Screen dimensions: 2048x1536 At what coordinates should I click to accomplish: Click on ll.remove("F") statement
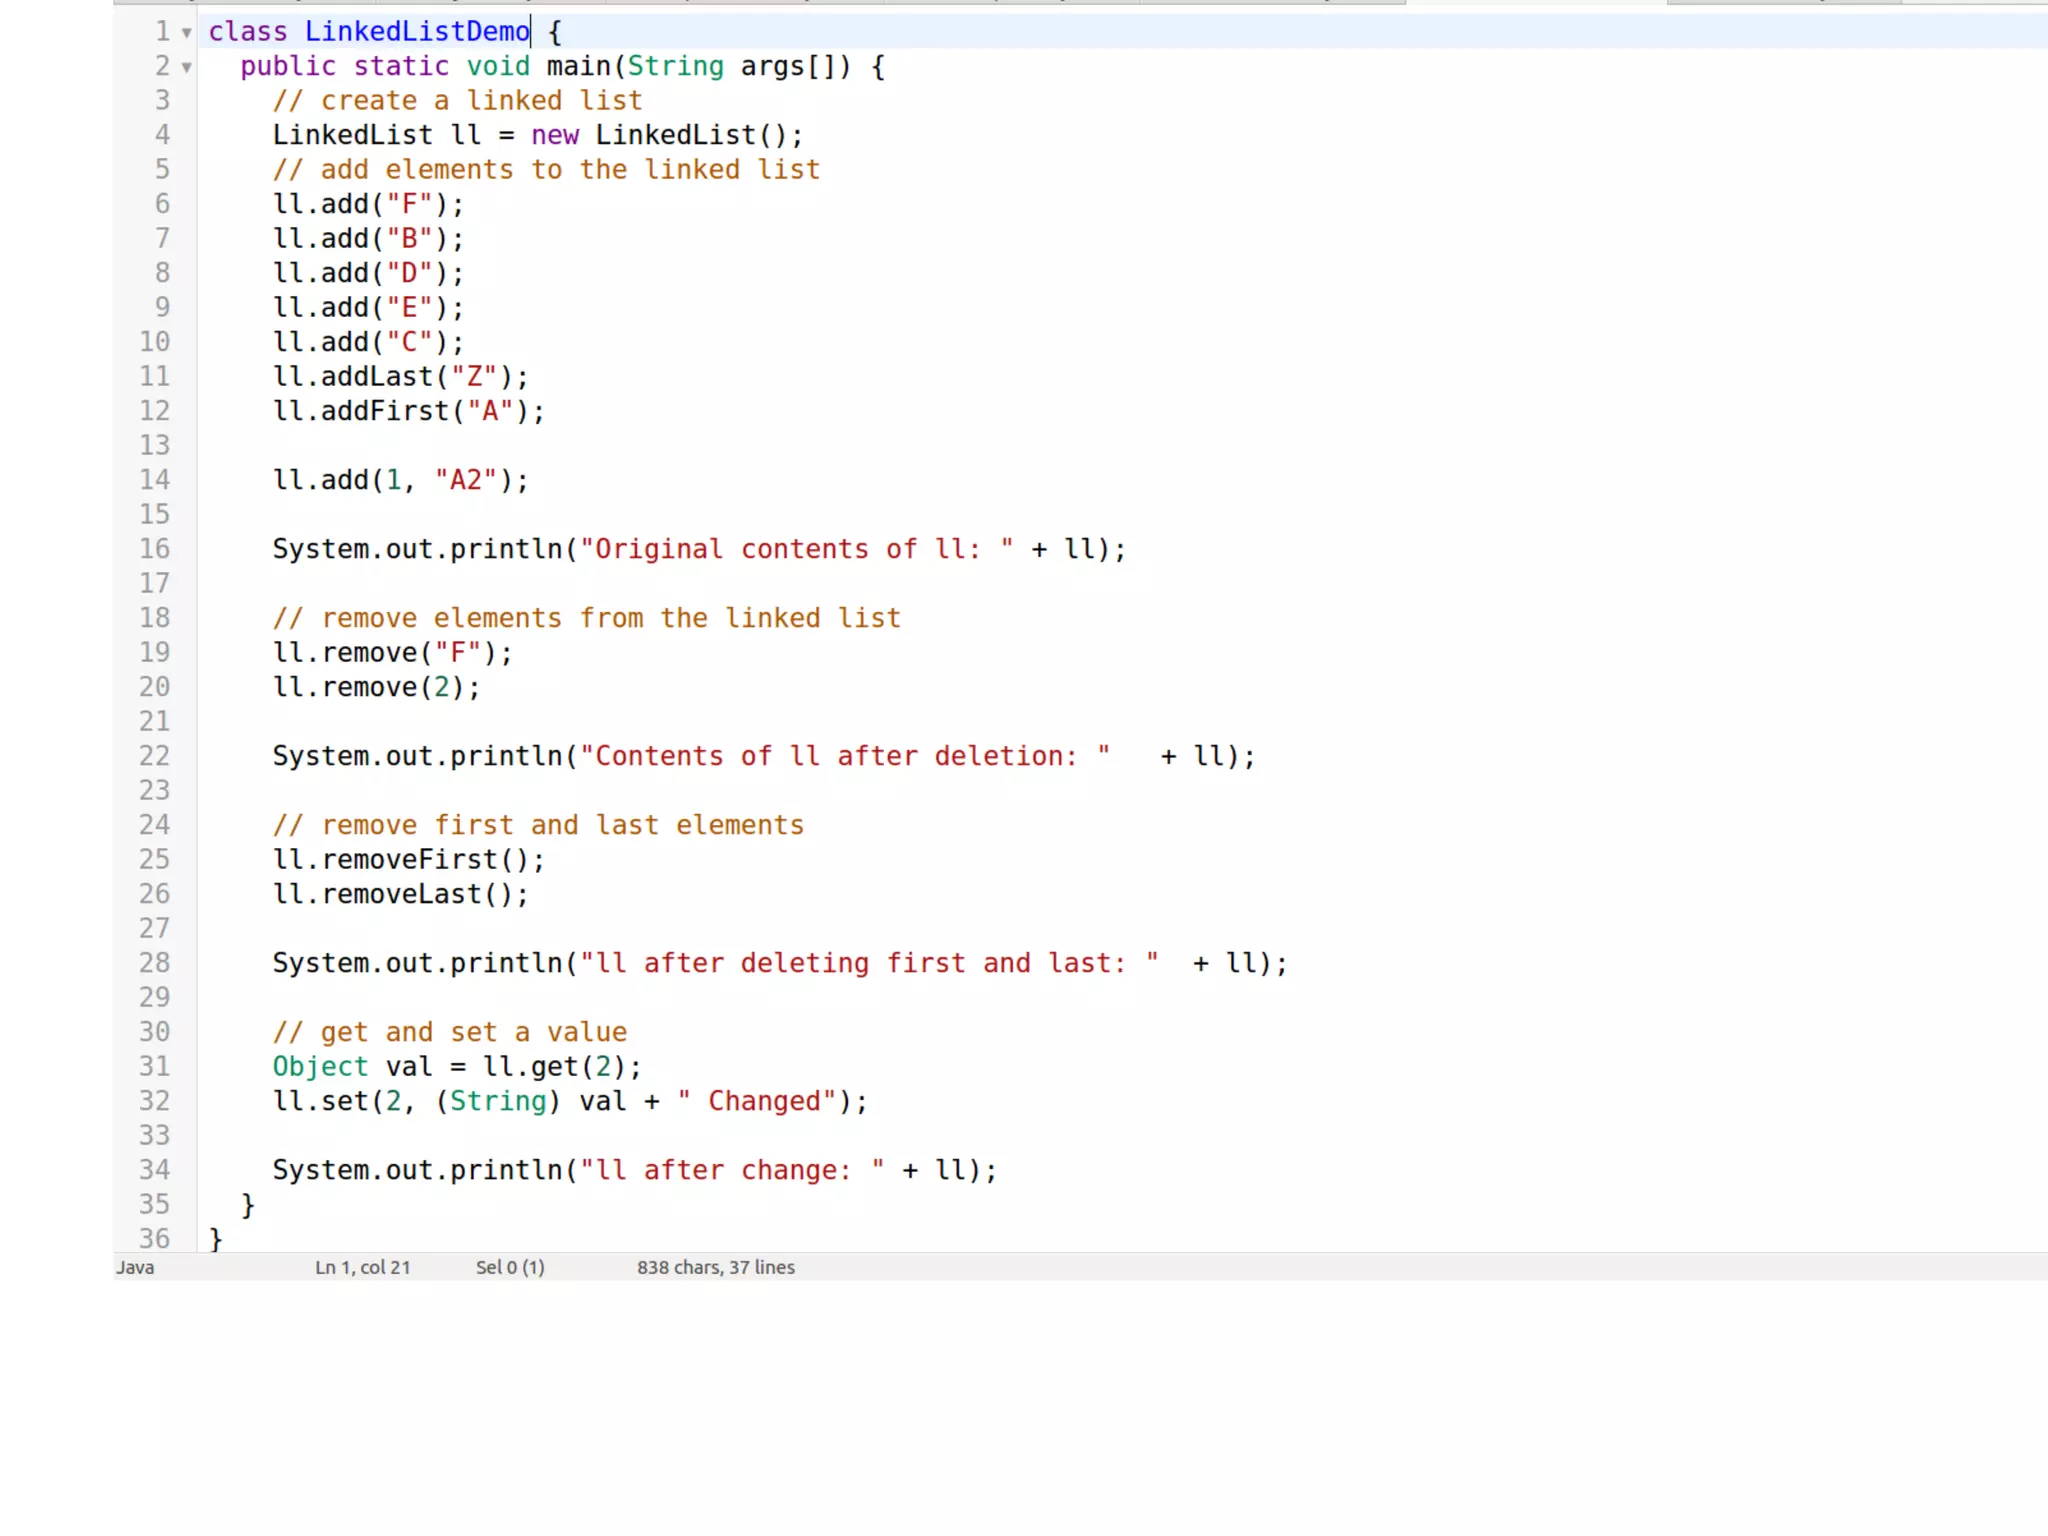tap(392, 653)
